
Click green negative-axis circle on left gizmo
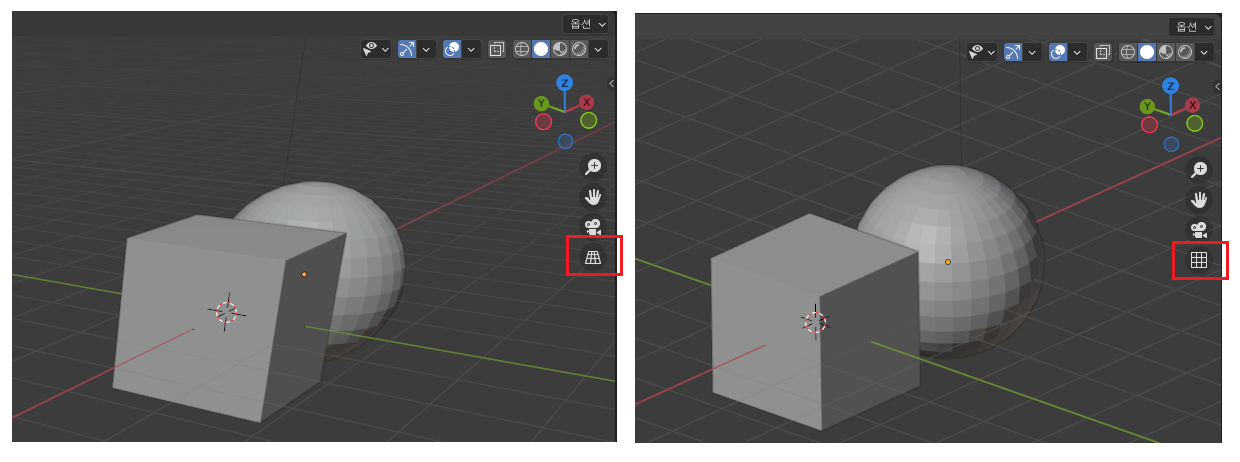point(589,120)
